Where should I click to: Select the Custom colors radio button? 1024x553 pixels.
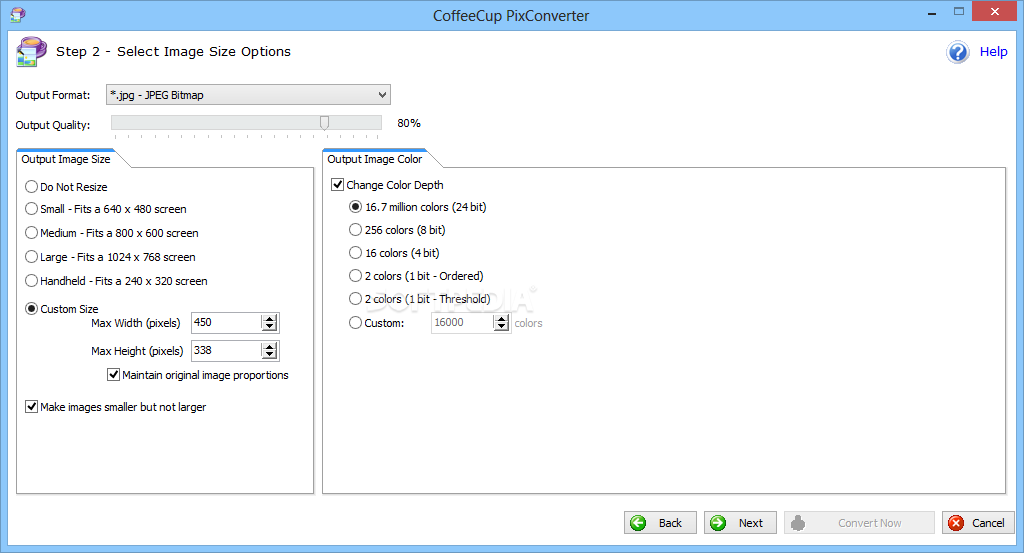coord(355,323)
